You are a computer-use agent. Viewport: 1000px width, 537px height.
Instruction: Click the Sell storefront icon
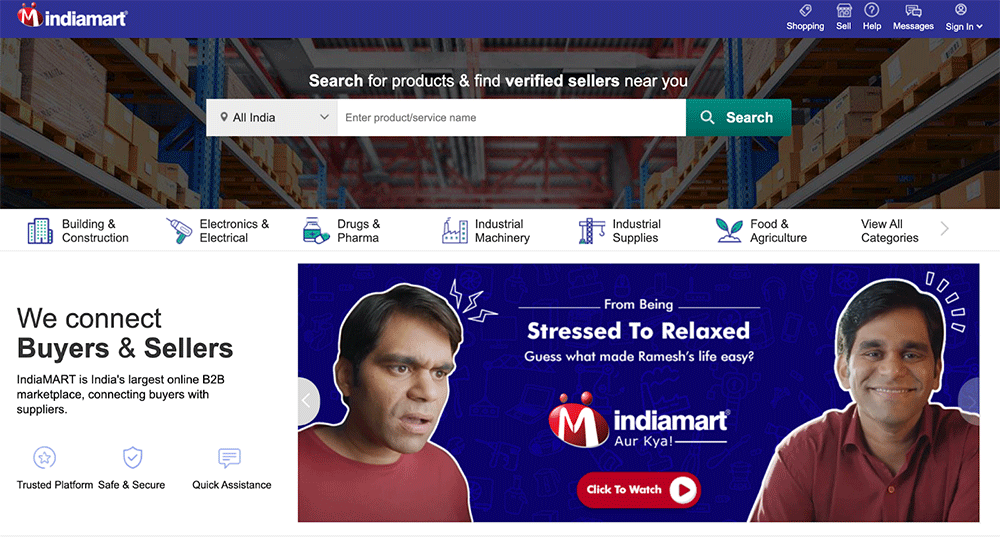(844, 10)
